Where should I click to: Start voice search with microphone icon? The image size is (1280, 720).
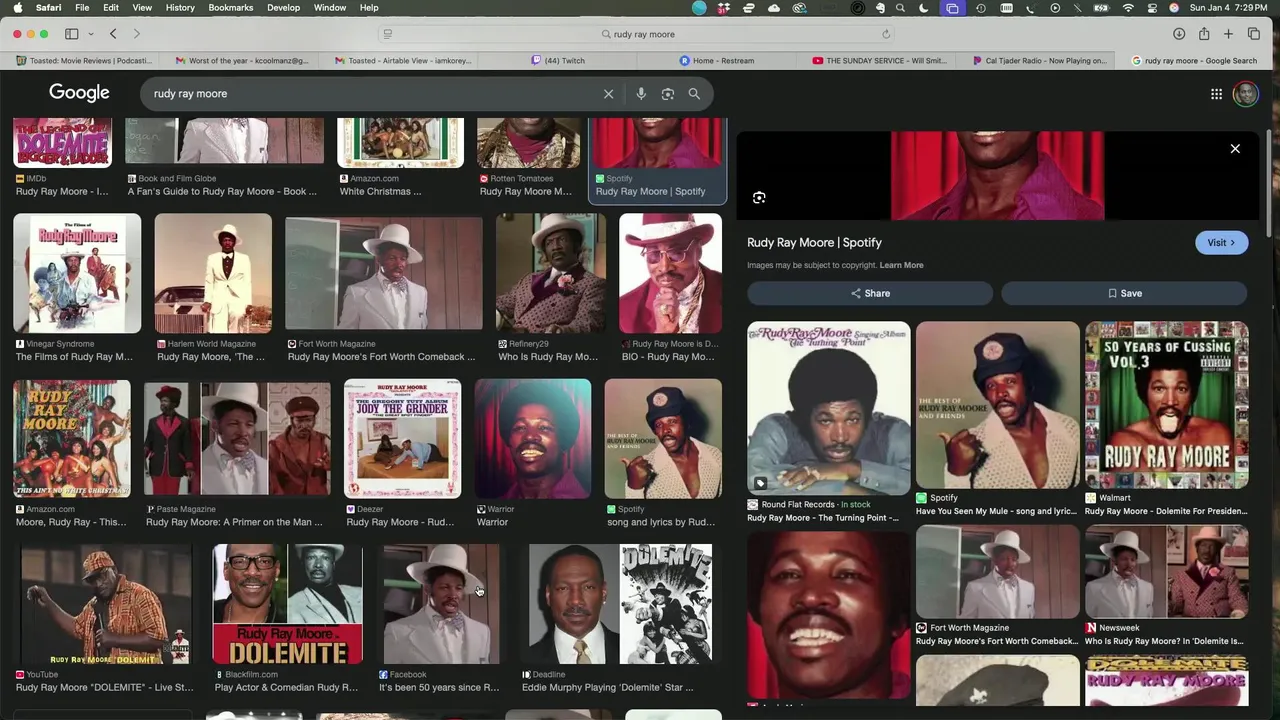(641, 94)
